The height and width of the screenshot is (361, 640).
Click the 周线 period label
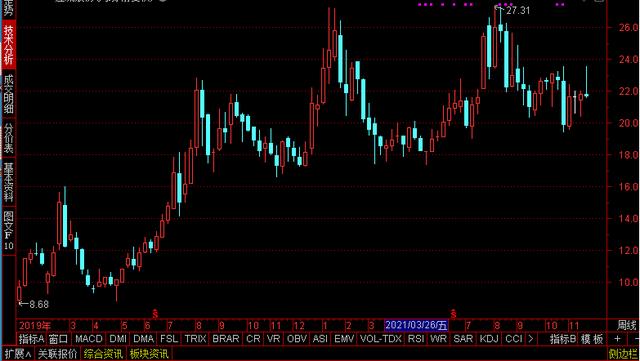(x=627, y=325)
